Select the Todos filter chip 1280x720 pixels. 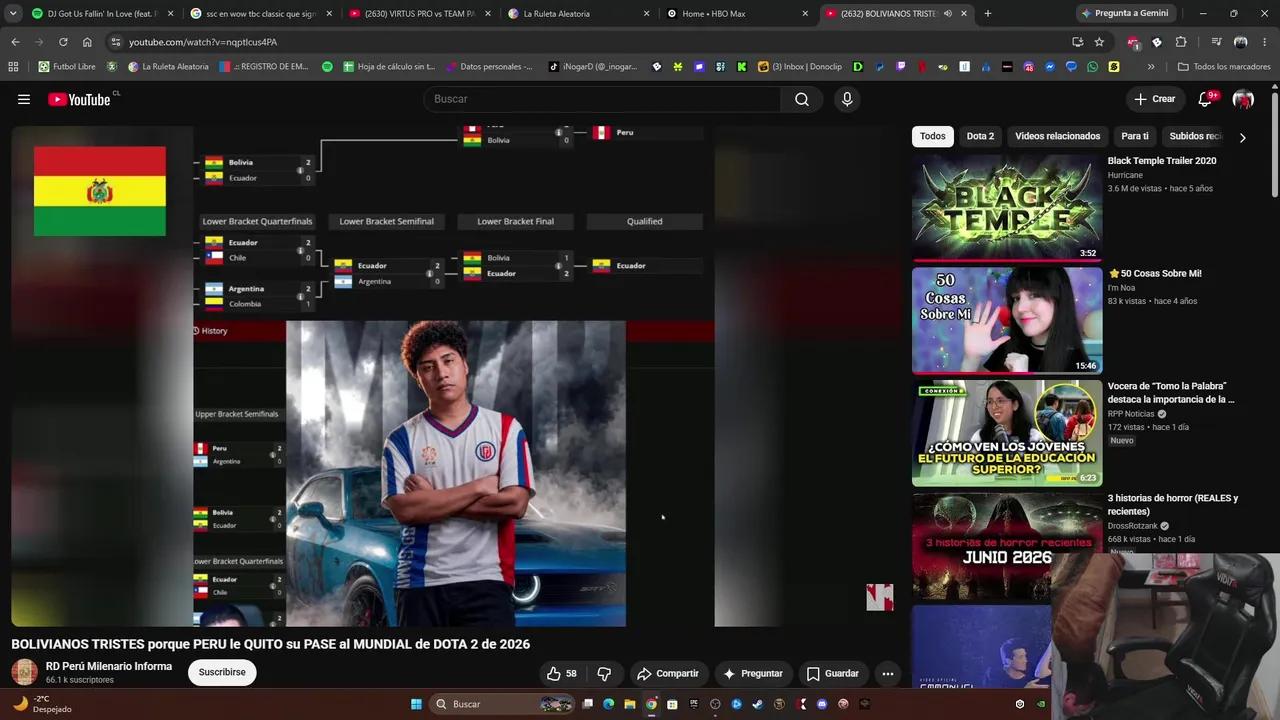(932, 136)
